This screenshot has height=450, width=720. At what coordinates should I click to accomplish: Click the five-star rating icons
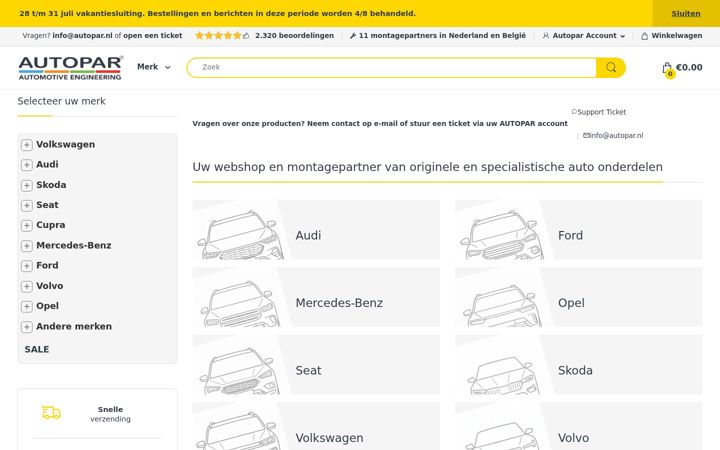tap(218, 35)
